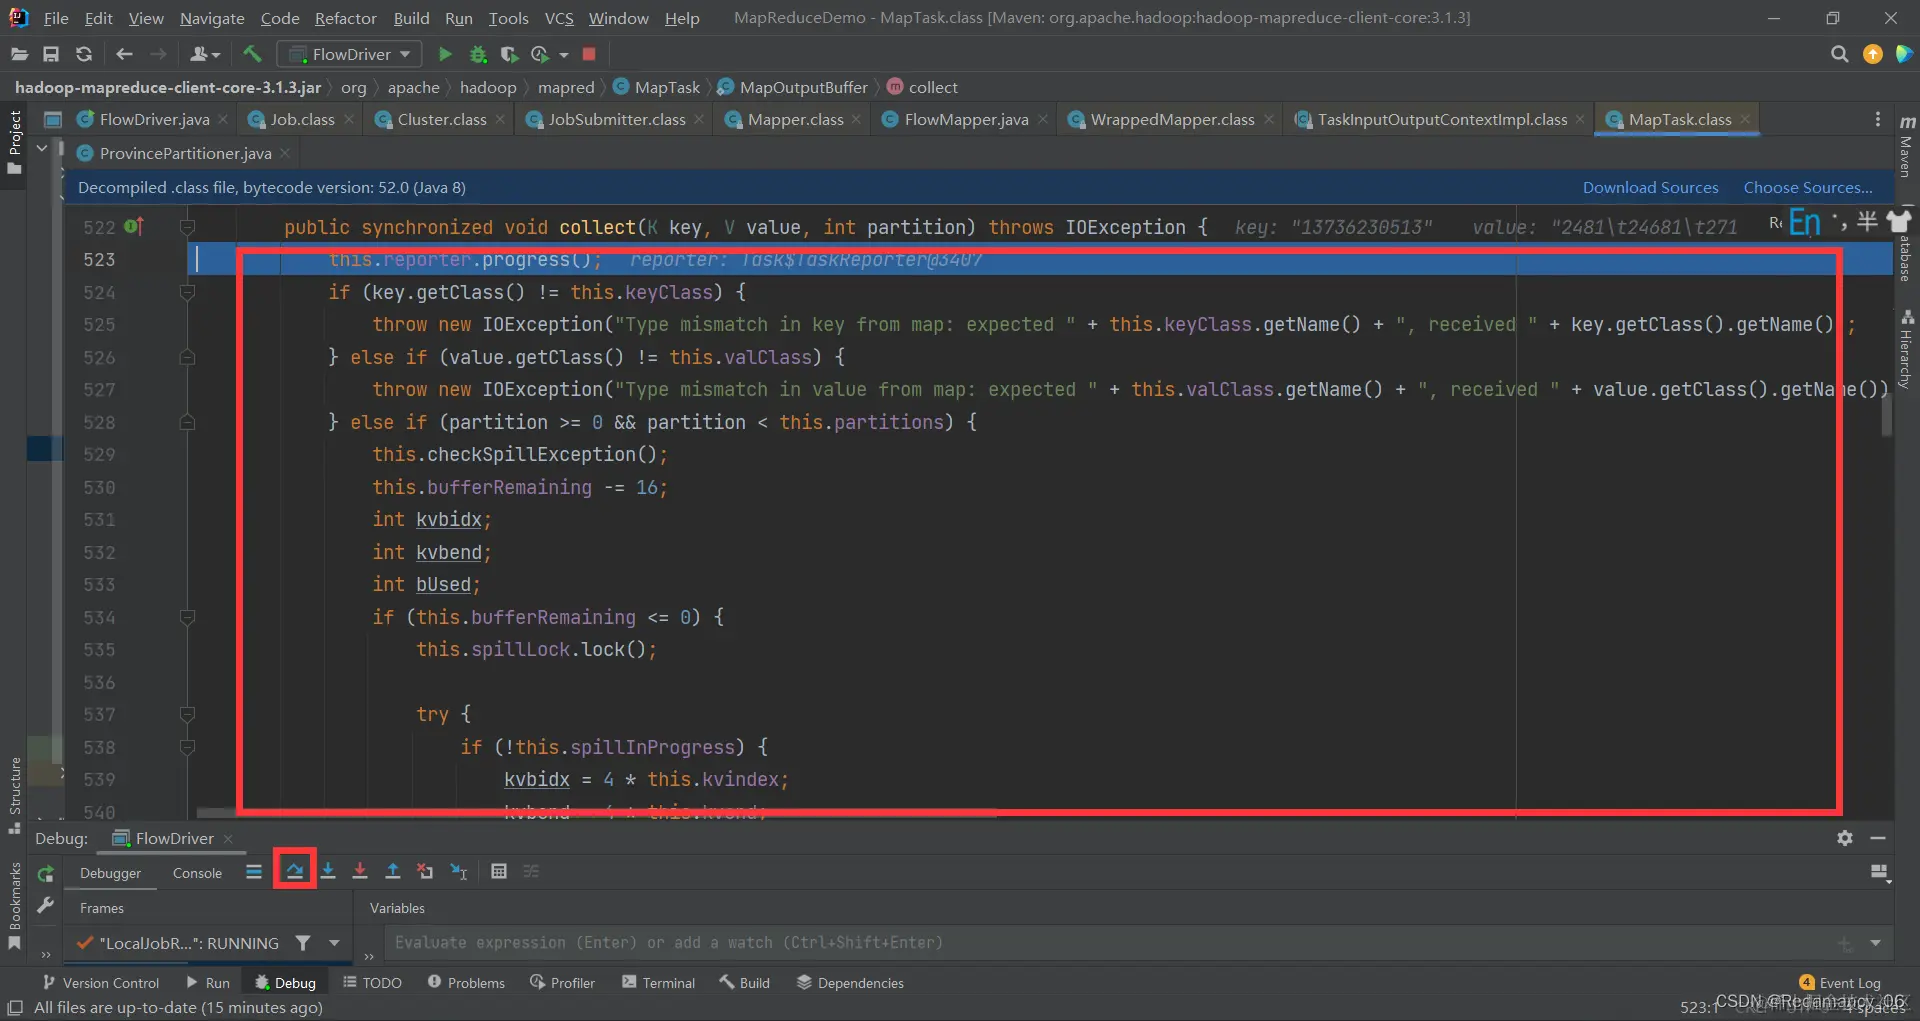This screenshot has width=1920, height=1021.
Task: Stop the running process with red square
Action: [x=589, y=54]
